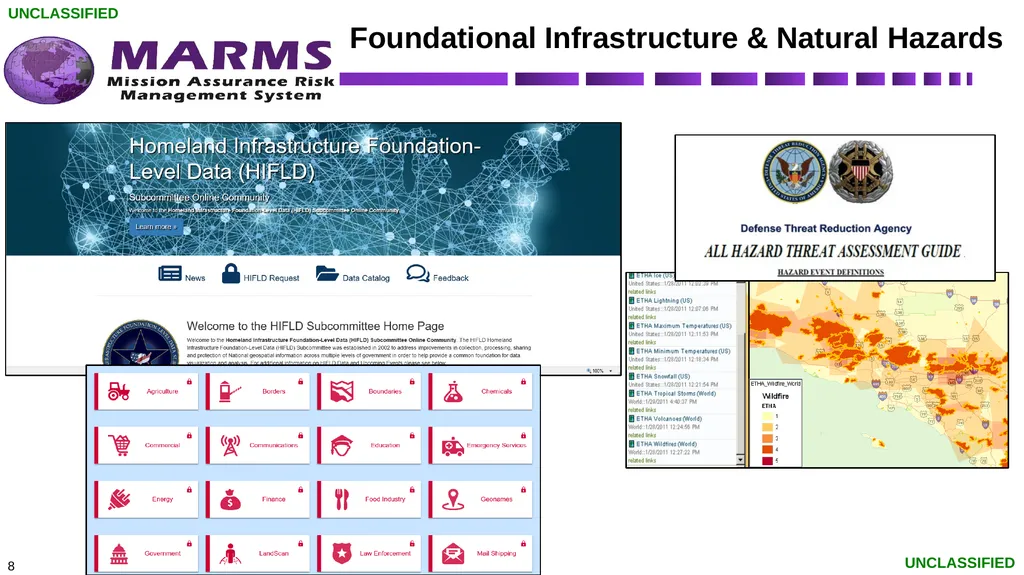Click HAZARD EVENT DEFINITIONS underlined heading

tap(831, 272)
